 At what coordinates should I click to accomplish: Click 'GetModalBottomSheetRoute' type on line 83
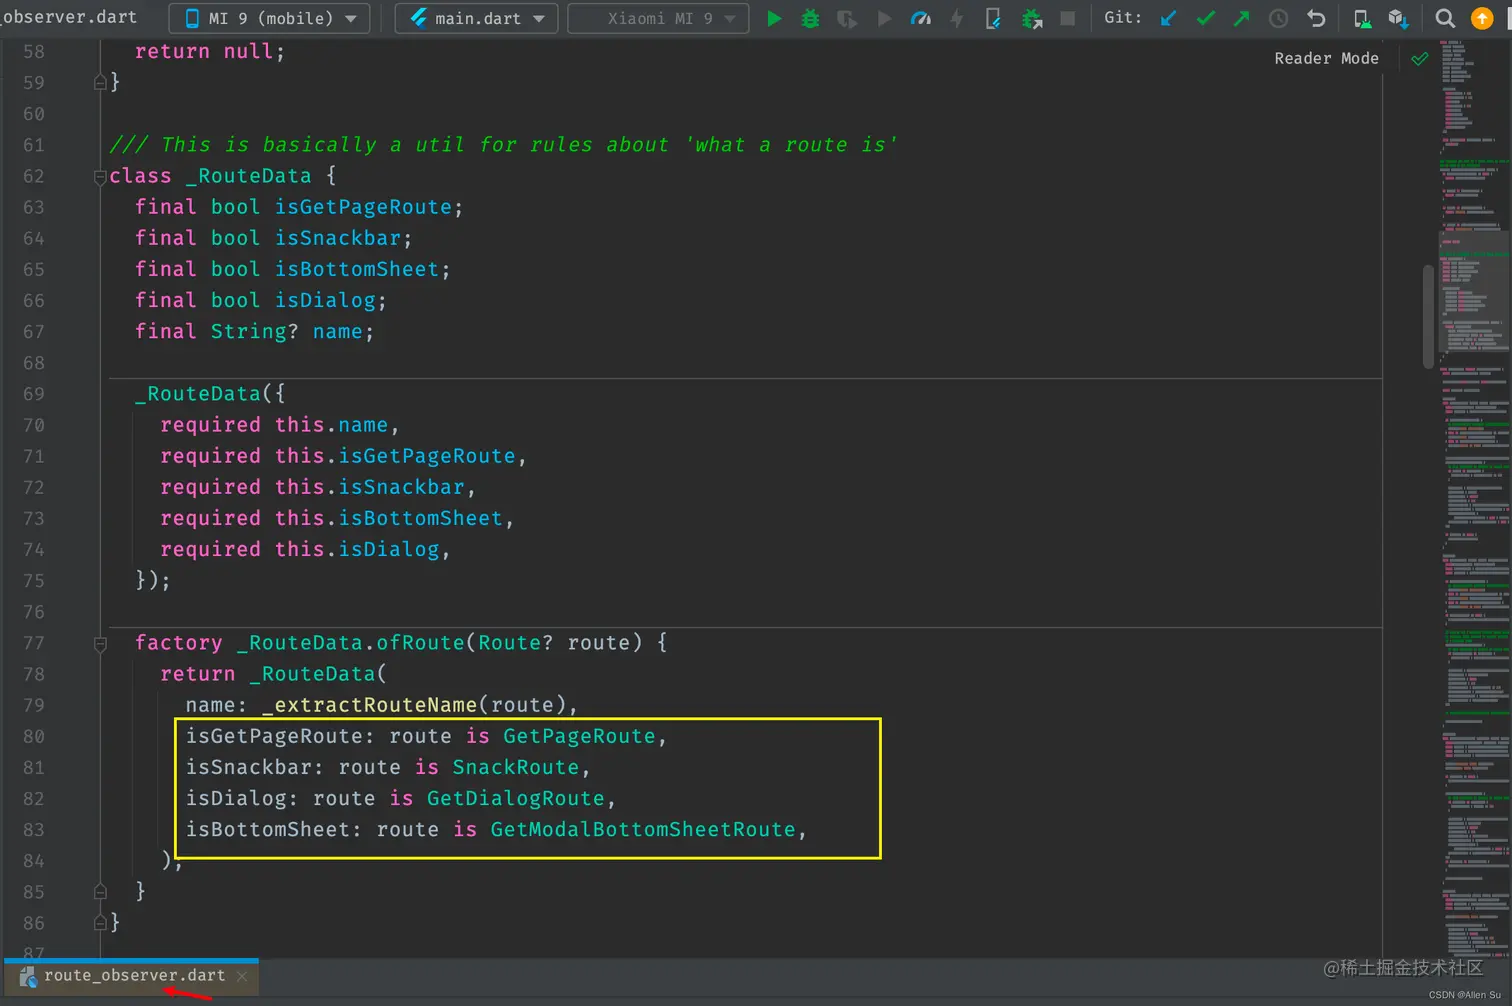pos(643,829)
